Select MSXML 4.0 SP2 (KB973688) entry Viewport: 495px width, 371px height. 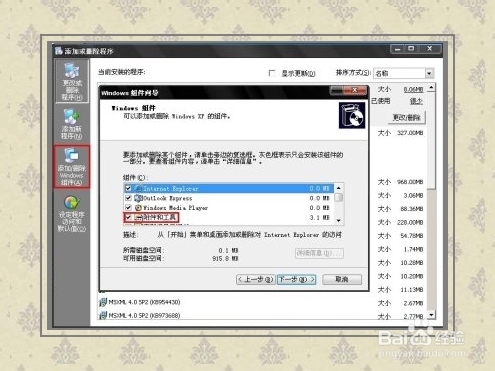144,315
